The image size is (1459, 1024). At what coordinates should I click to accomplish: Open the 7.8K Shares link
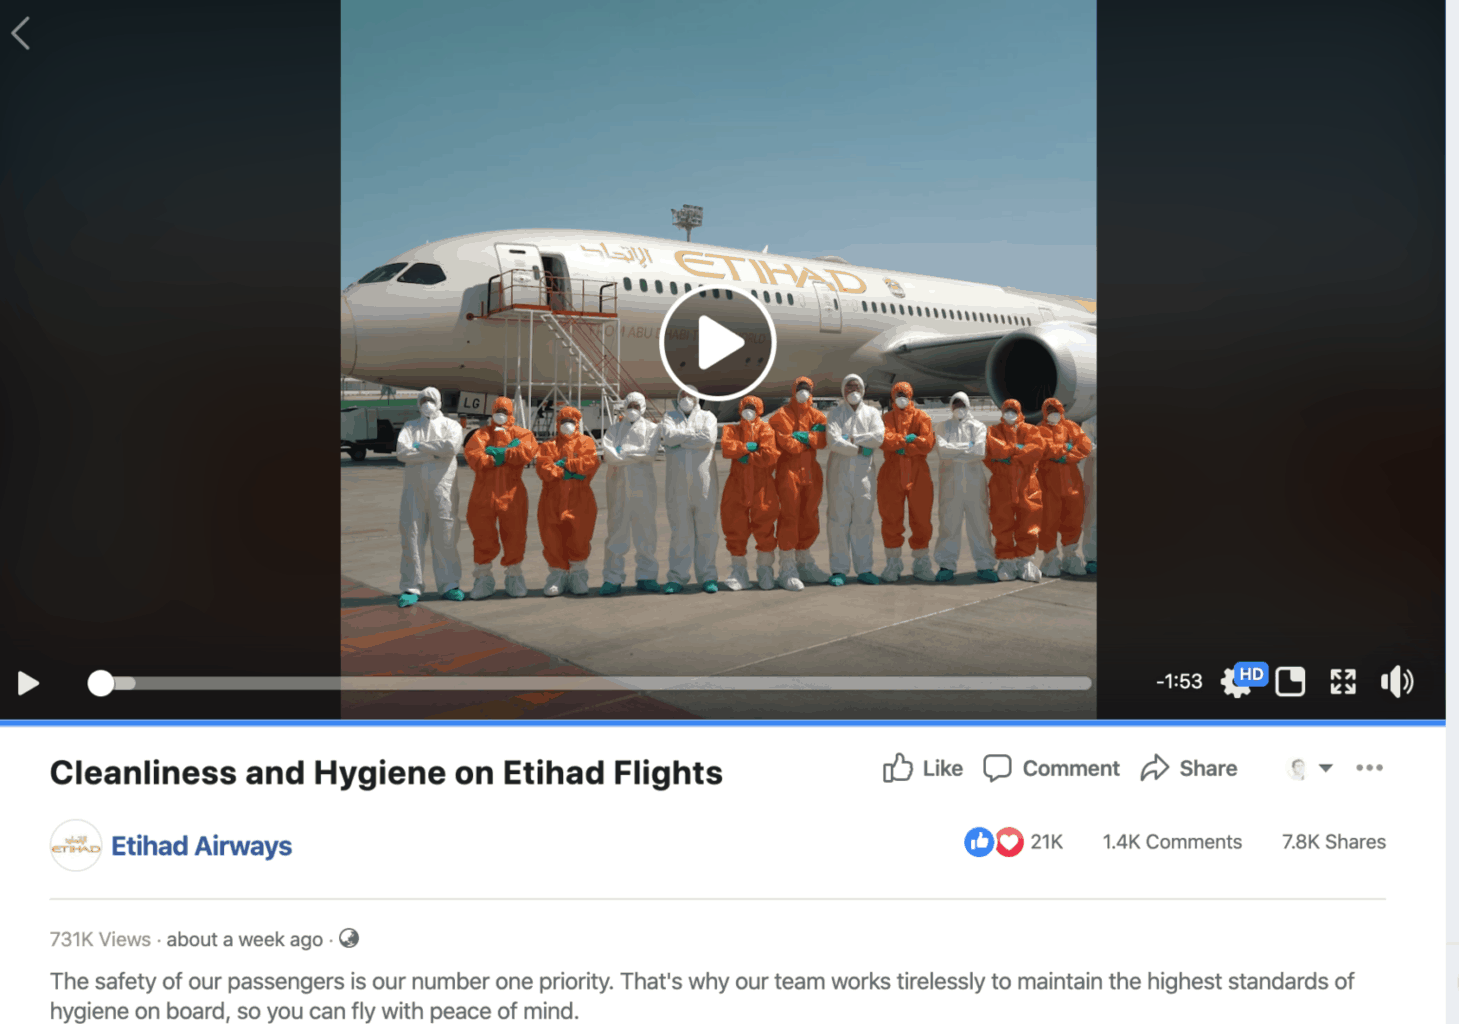(x=1334, y=842)
